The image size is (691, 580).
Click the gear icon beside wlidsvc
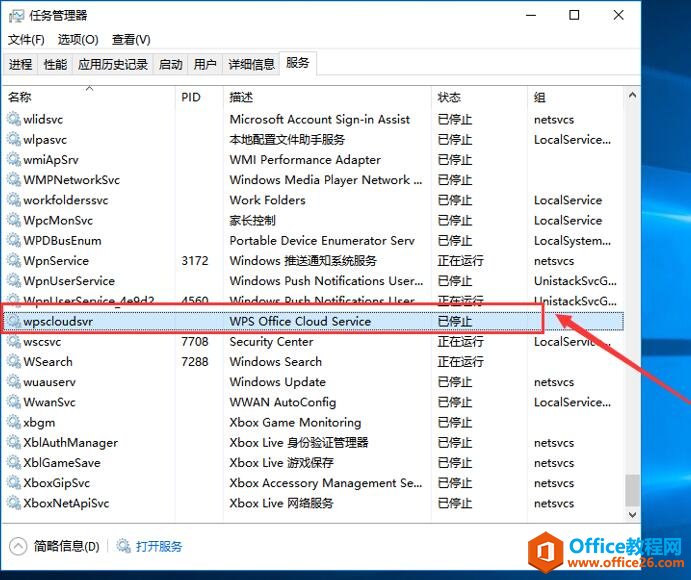click(x=14, y=119)
